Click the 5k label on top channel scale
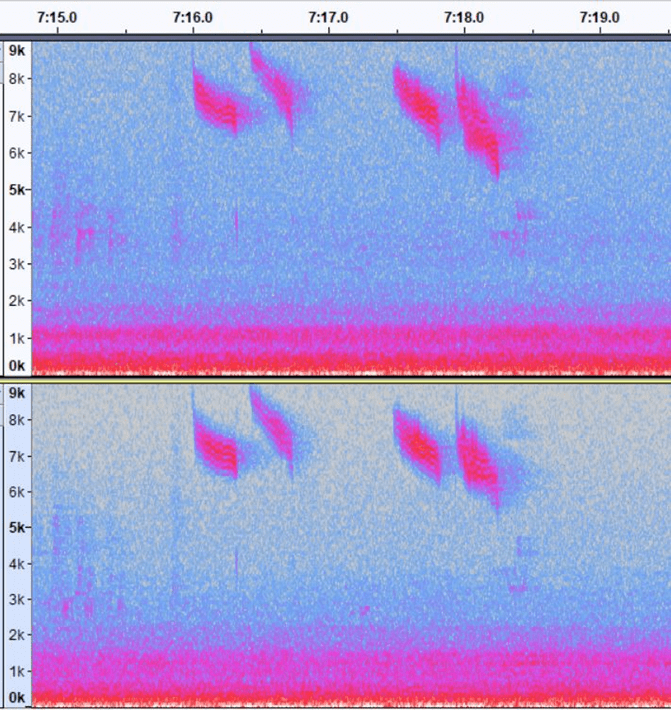671x710 pixels. 17,189
